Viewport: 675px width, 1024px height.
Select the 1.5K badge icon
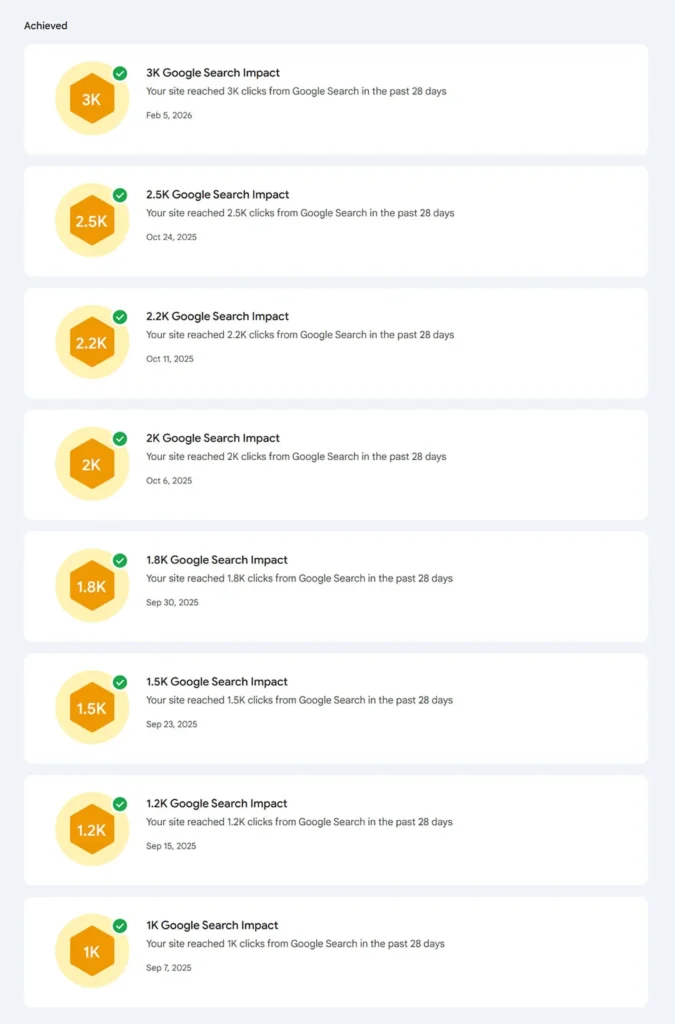(90, 707)
